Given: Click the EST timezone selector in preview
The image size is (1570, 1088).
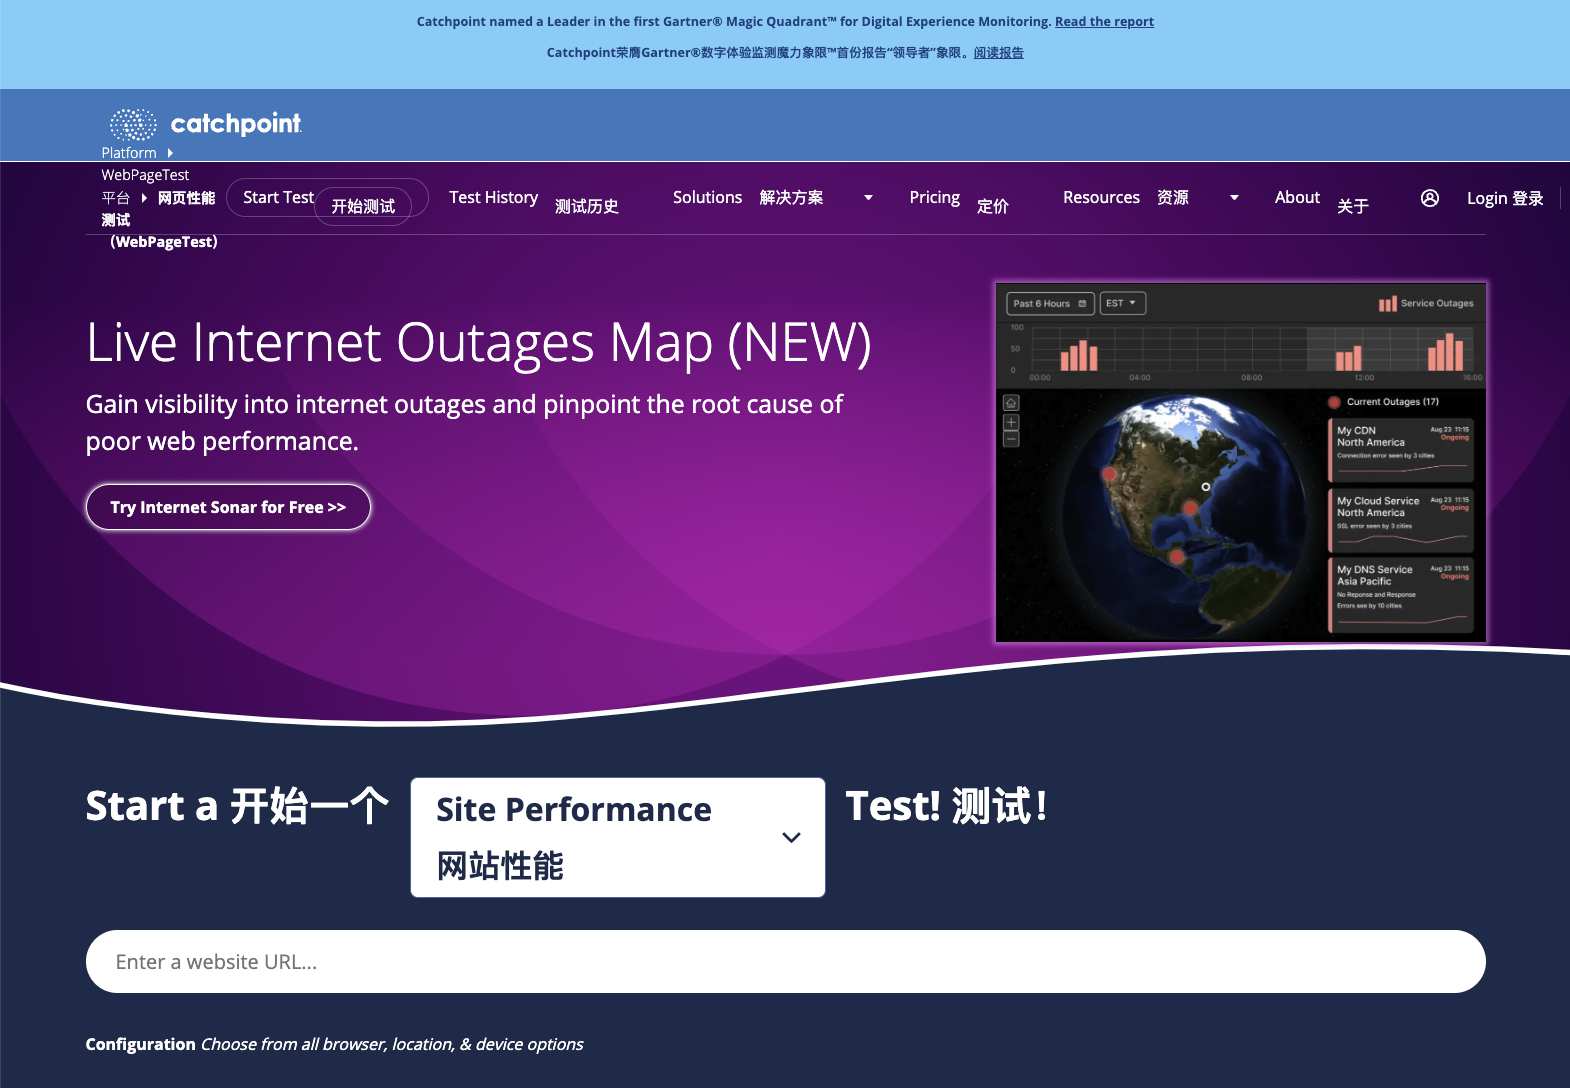Looking at the screenshot, I should click(x=1122, y=303).
